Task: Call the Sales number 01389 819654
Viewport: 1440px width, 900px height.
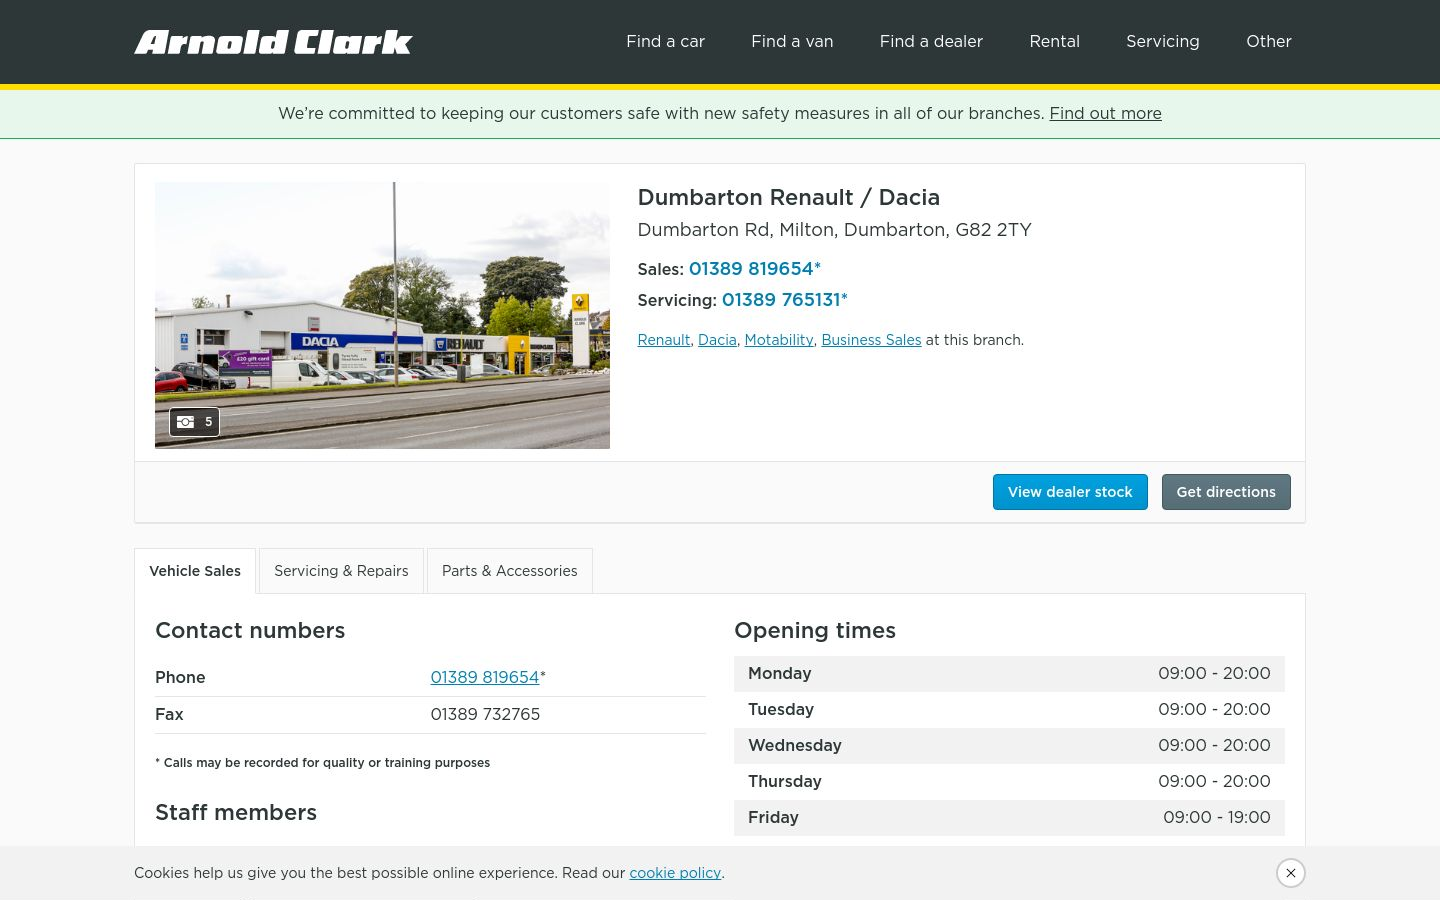Action: point(754,268)
